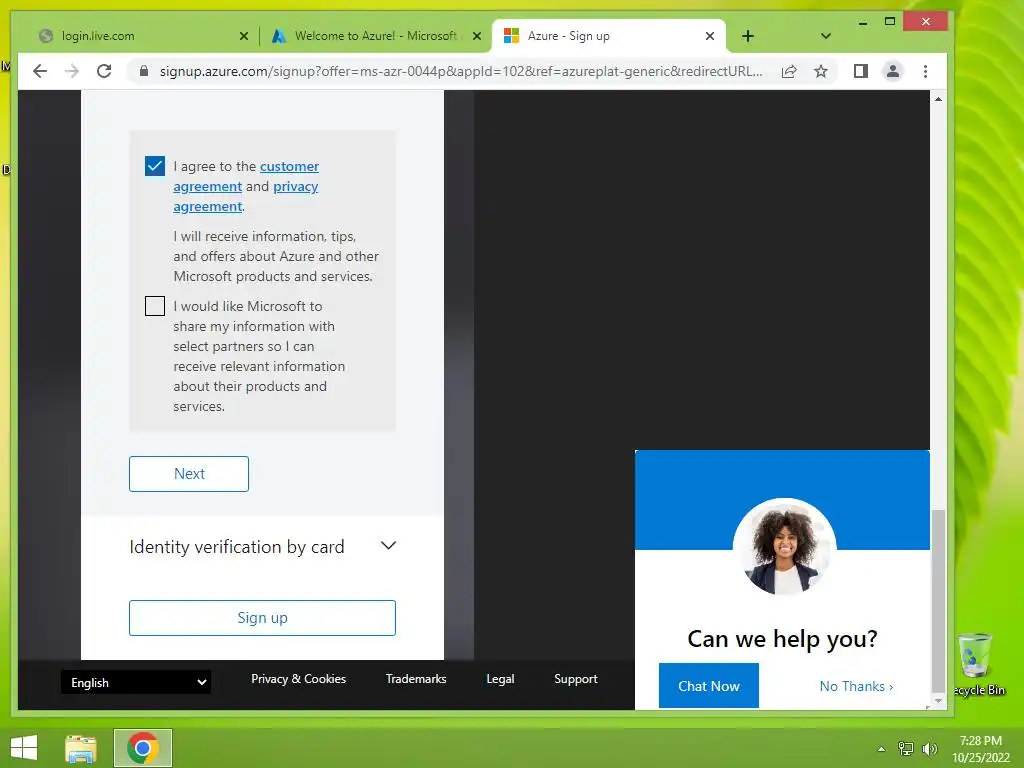
Task: Click the scrollbar up arrow
Action: [938, 99]
